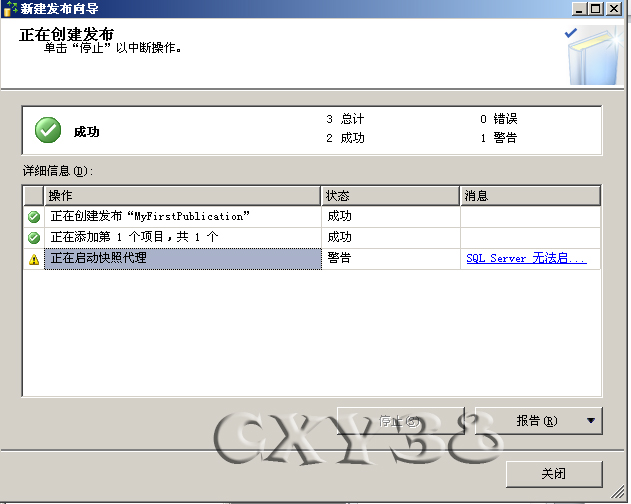631x504 pixels.
Task: Click yellow warning icon beside 正在启动快照代理
Action: tap(34, 259)
